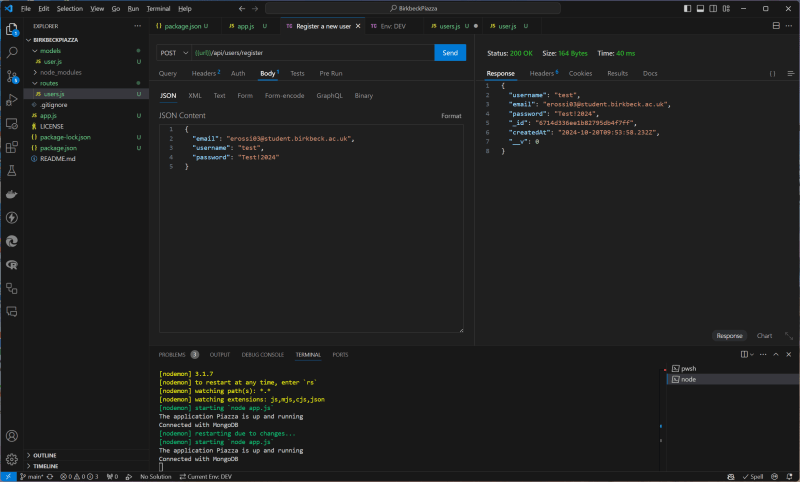
Task: Format the JSON content
Action: point(451,116)
